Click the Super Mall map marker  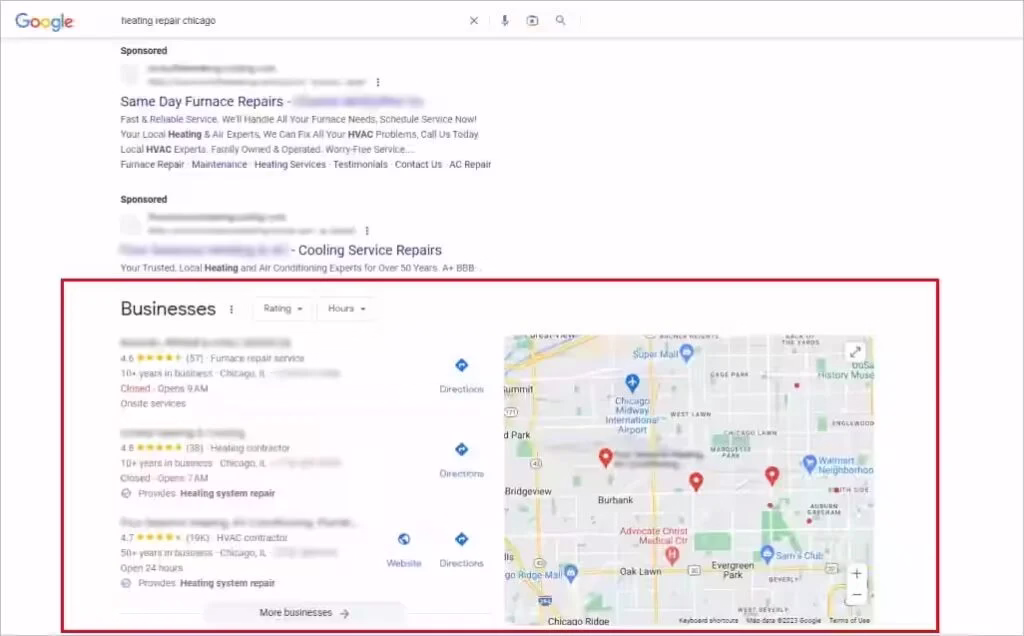click(x=686, y=353)
